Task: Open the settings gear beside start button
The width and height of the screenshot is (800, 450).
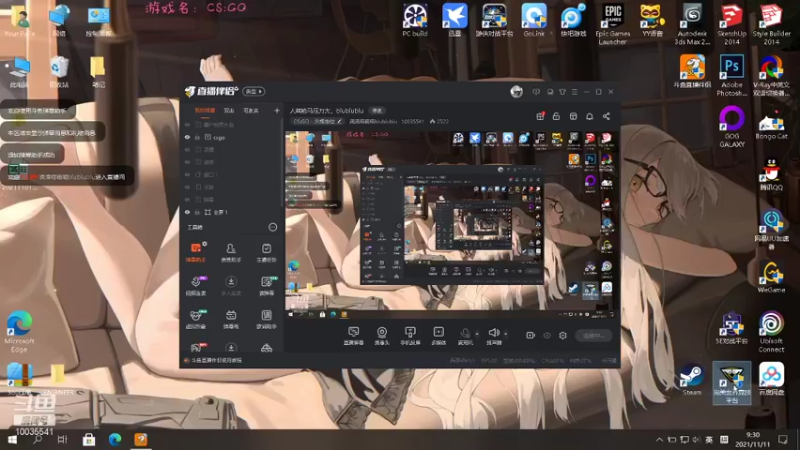Action: point(563,335)
